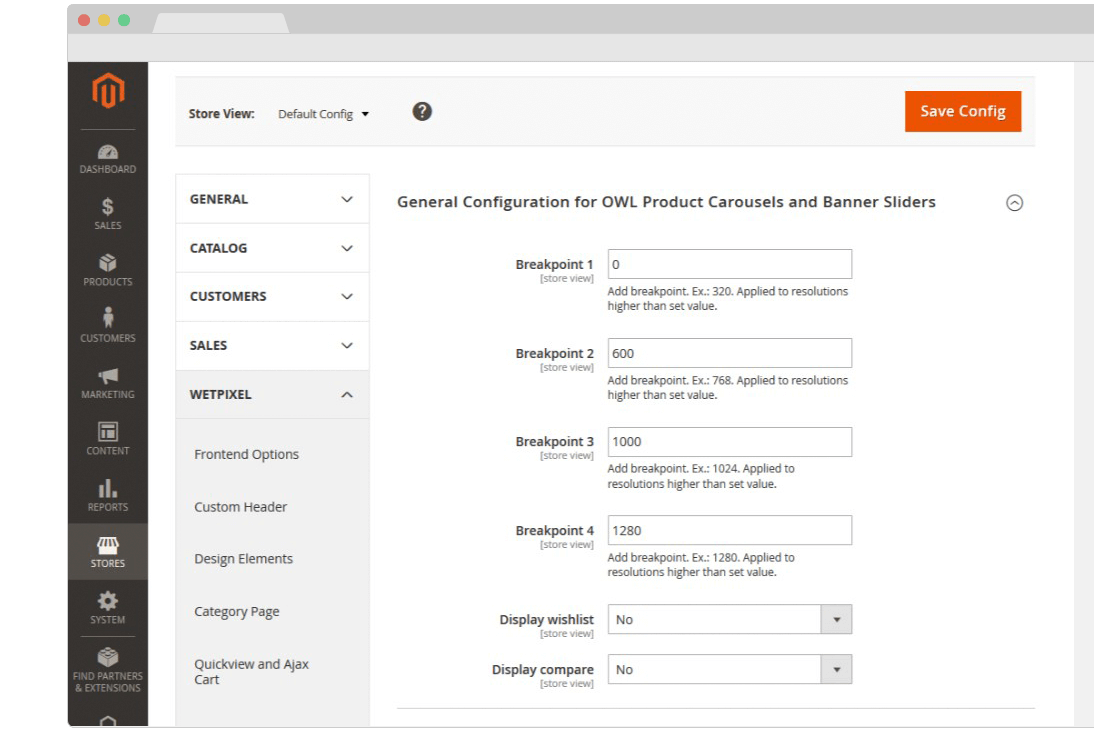The image size is (1094, 732).
Task: Click the Save Config button
Action: [x=962, y=111]
